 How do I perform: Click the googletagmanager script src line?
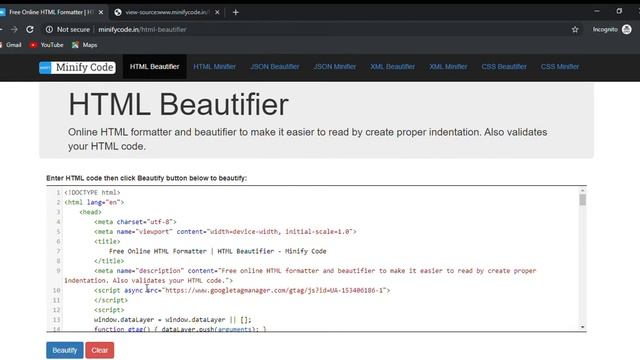click(x=242, y=290)
